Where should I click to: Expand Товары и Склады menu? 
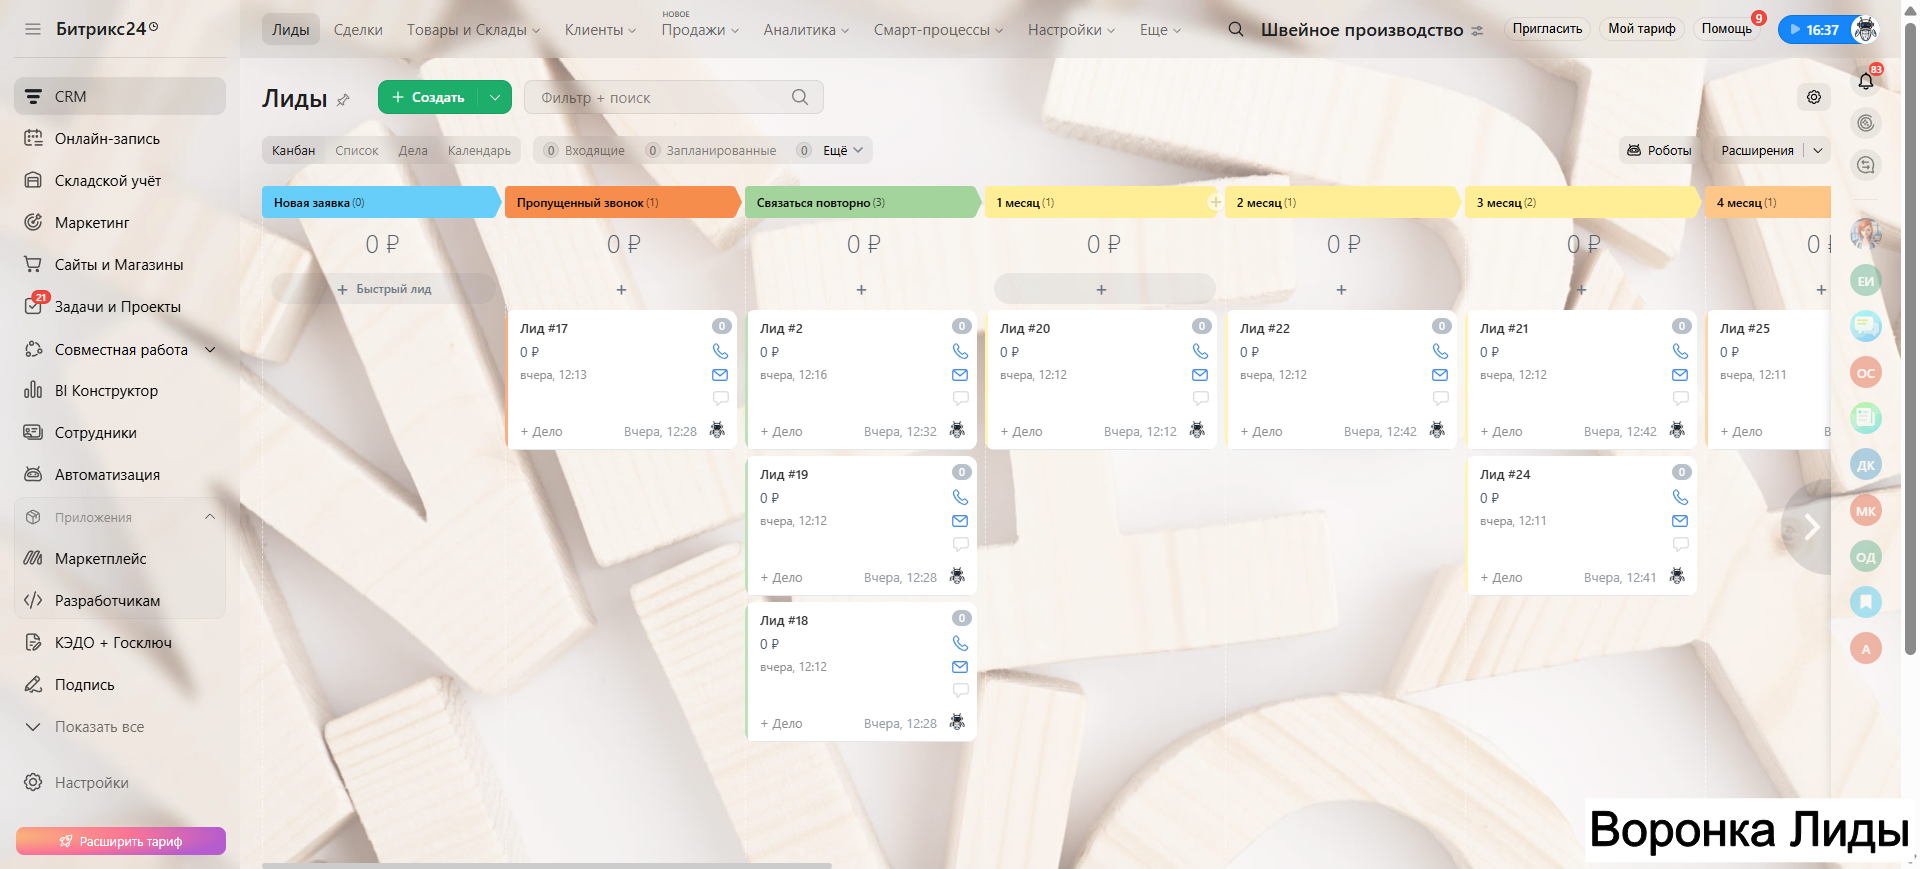point(473,30)
